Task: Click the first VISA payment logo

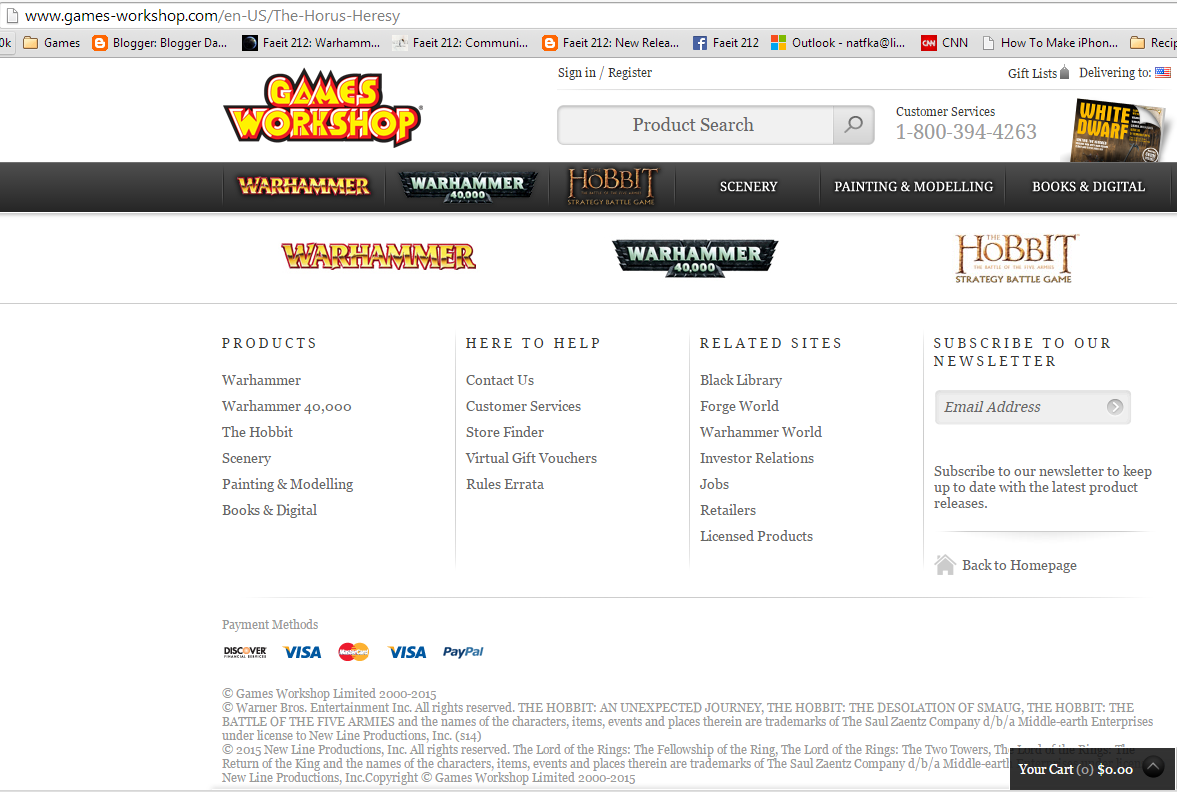Action: pos(302,652)
